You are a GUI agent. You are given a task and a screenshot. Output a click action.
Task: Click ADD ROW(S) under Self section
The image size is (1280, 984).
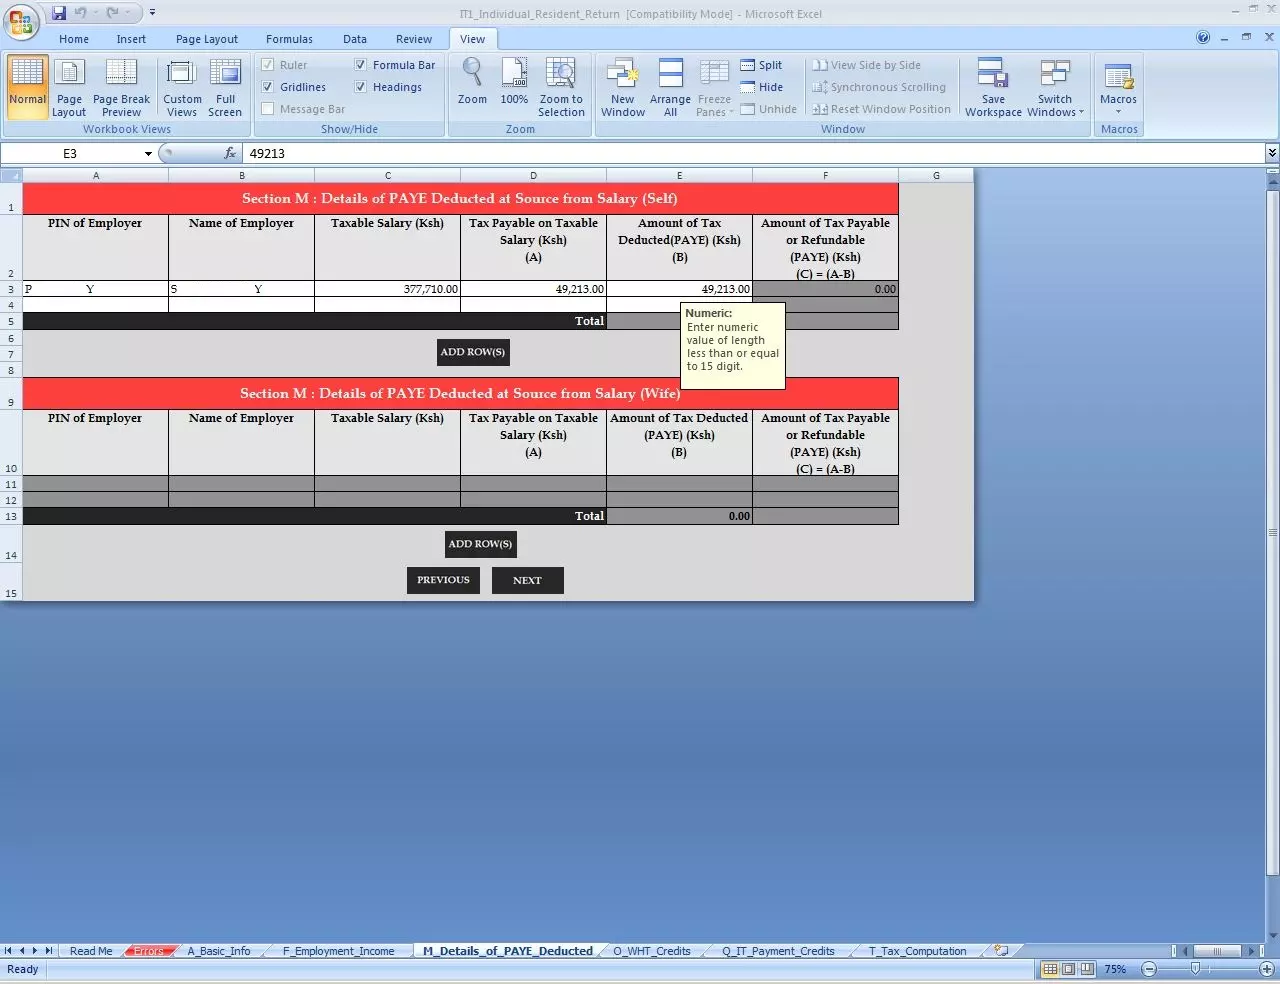click(x=473, y=352)
